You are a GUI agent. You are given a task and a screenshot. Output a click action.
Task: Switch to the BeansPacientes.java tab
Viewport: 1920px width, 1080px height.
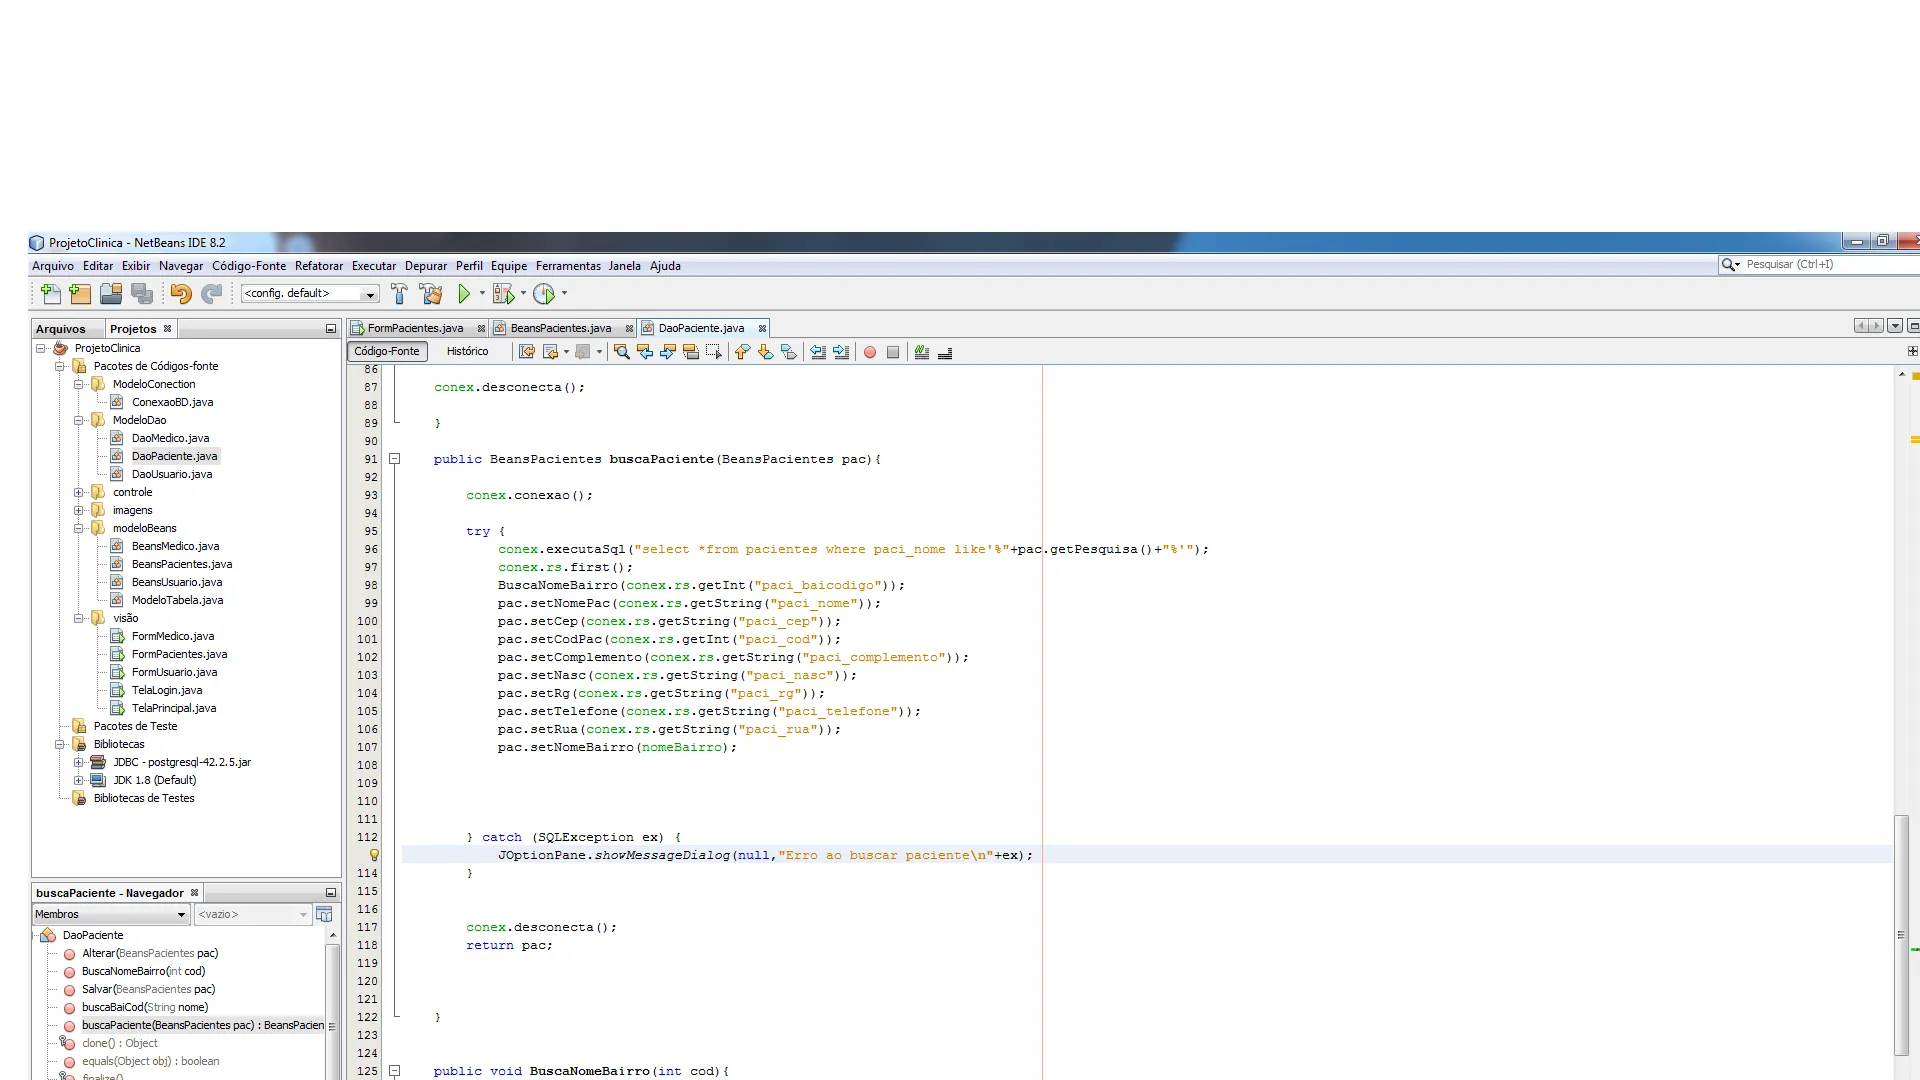coord(560,328)
